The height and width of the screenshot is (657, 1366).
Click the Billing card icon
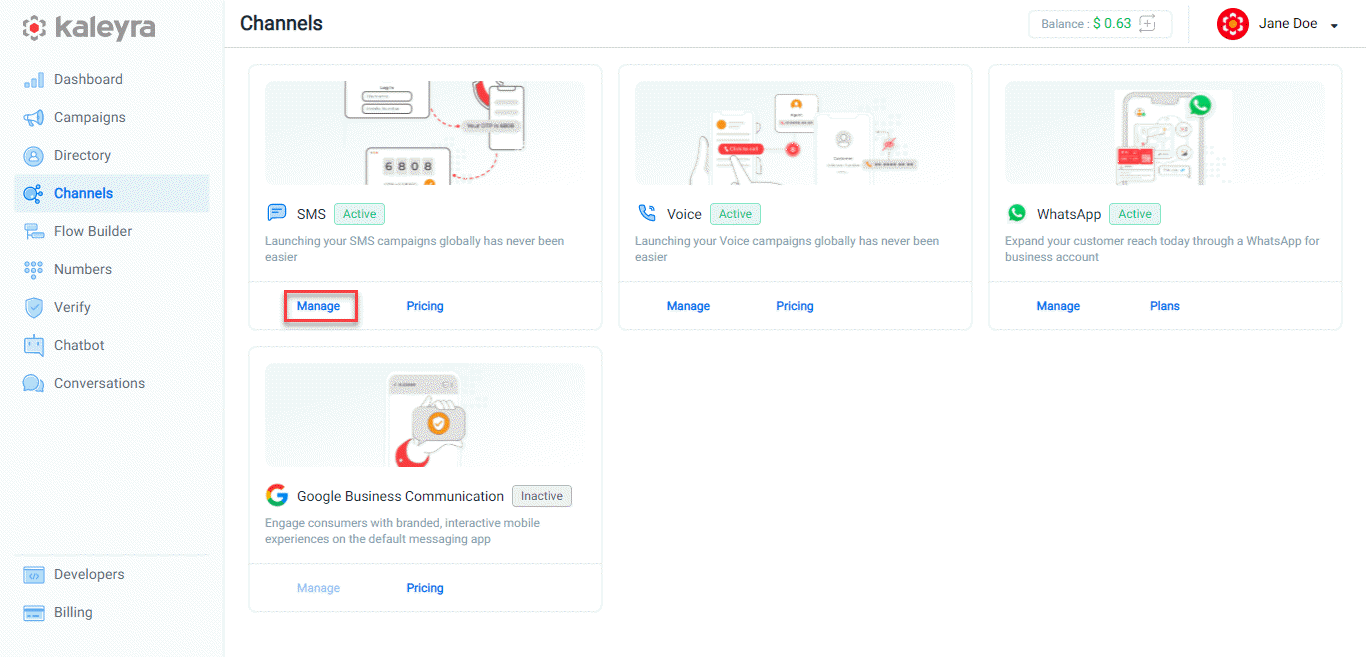pyautogui.click(x=34, y=613)
